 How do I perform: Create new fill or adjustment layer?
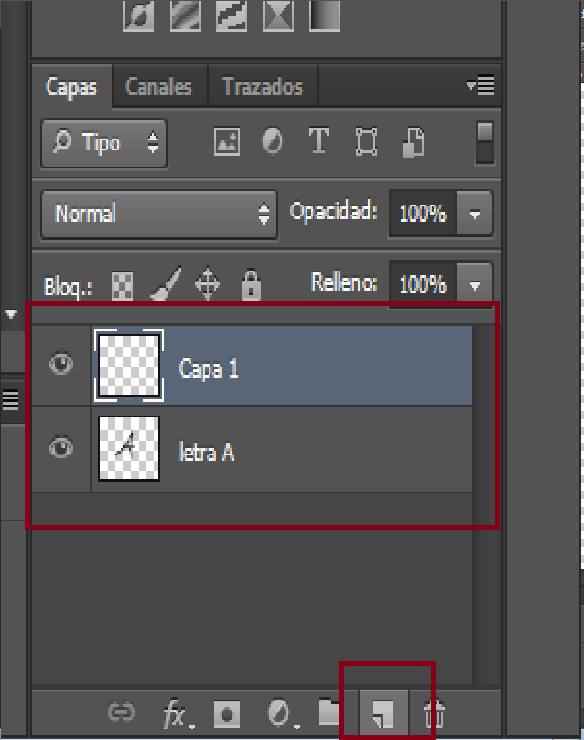point(281,714)
